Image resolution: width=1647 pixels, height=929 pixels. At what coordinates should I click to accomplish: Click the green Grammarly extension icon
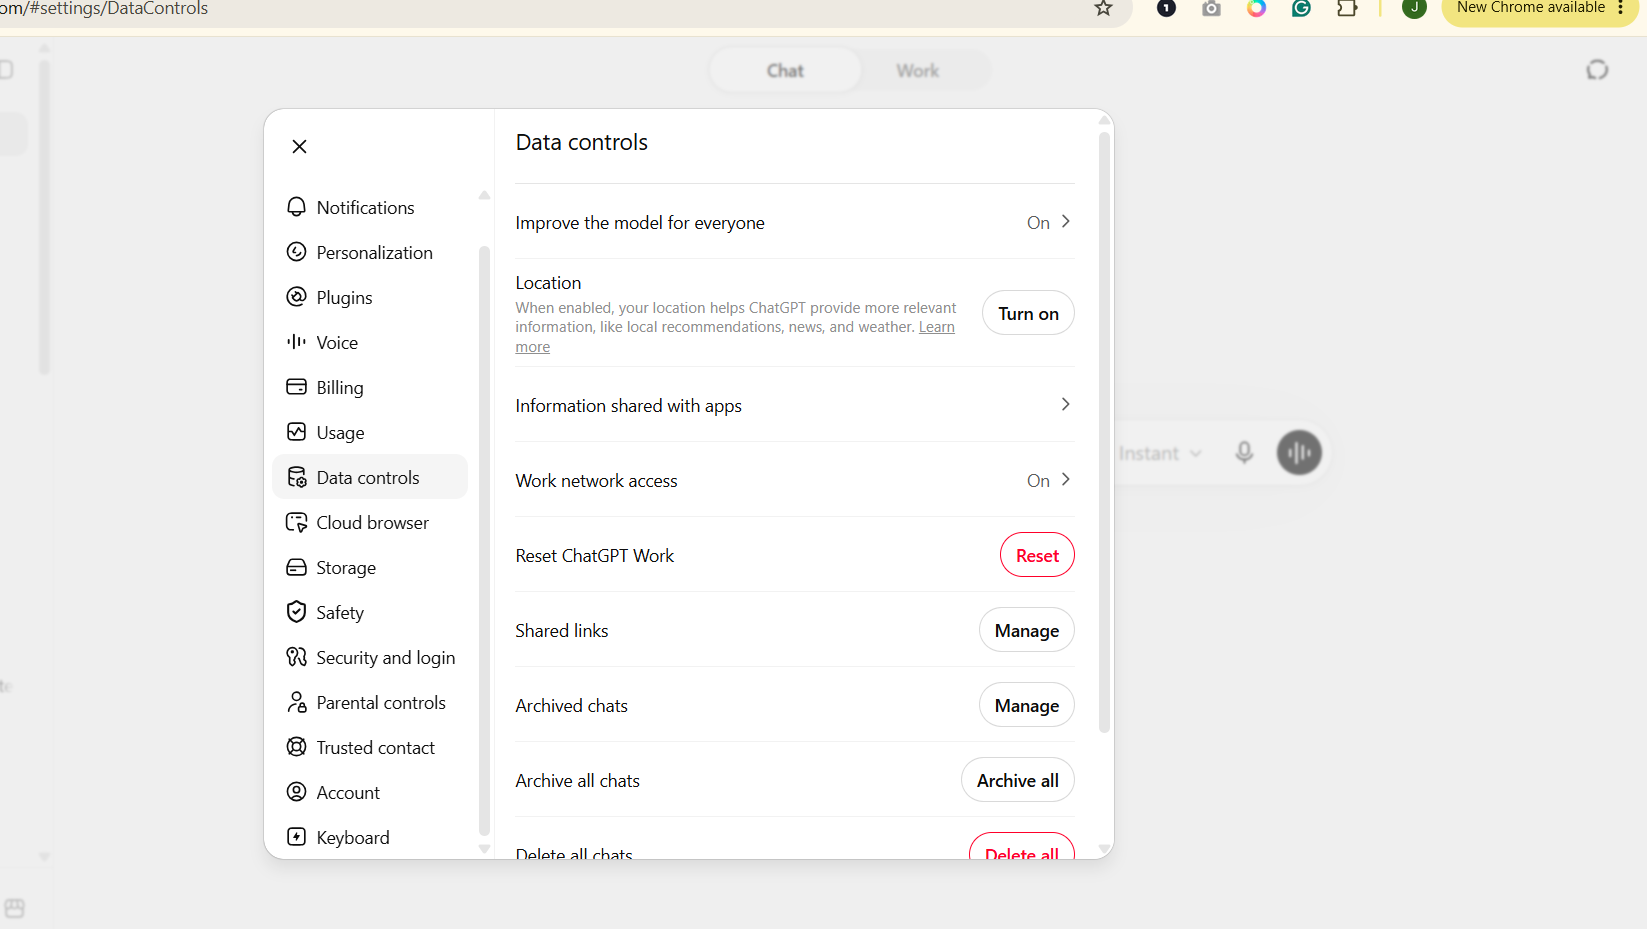click(1301, 8)
